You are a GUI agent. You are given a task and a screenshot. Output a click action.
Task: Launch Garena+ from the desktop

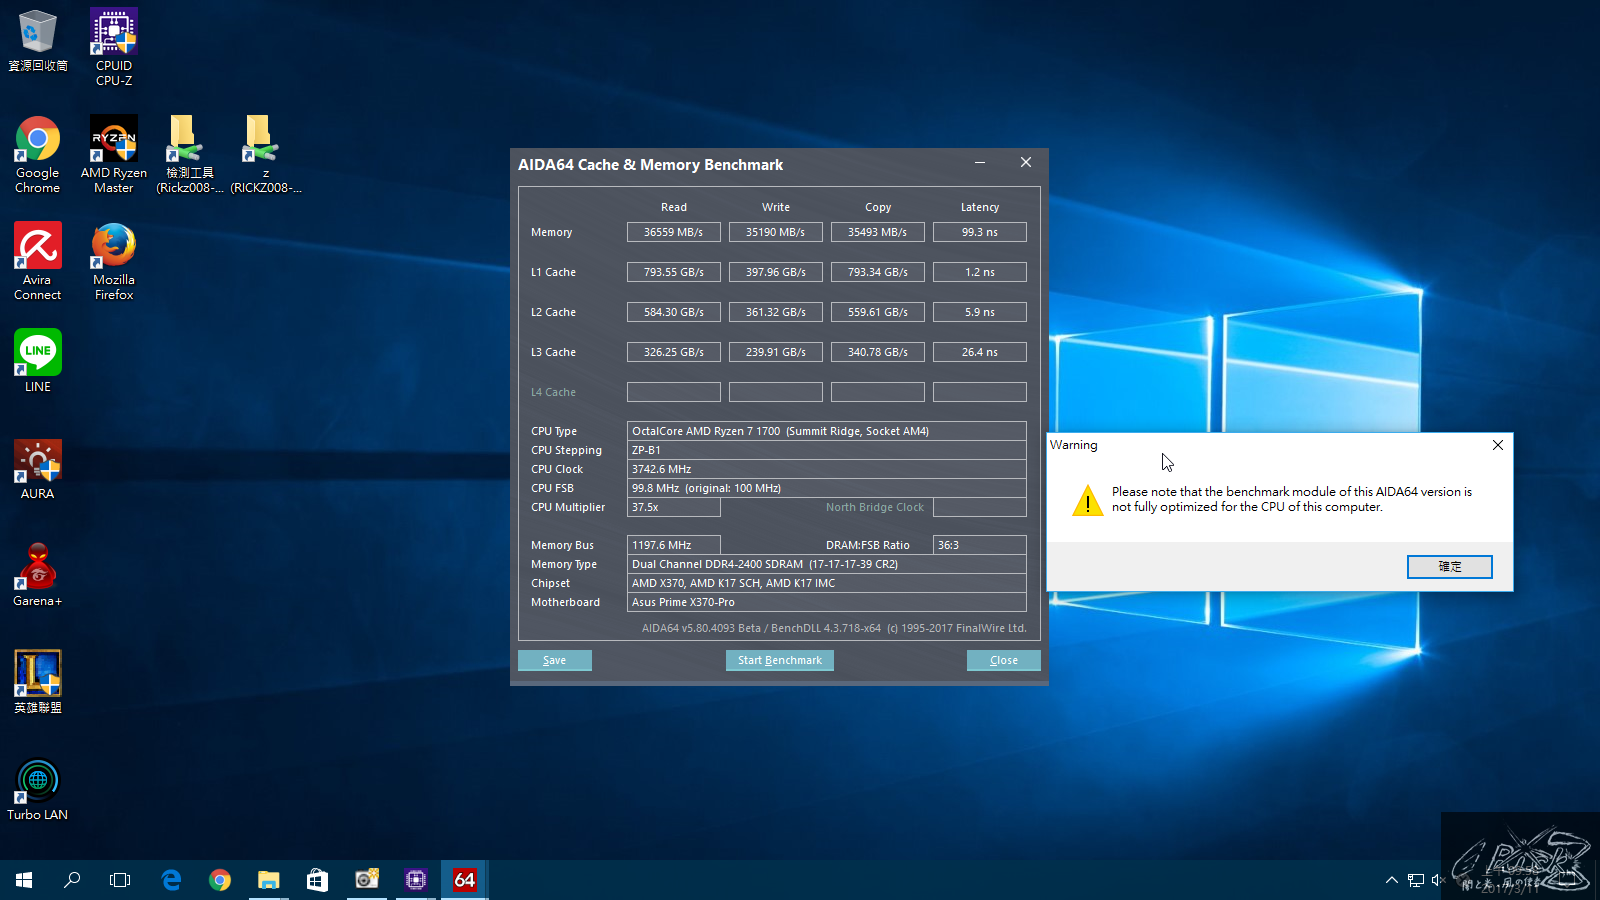point(38,576)
